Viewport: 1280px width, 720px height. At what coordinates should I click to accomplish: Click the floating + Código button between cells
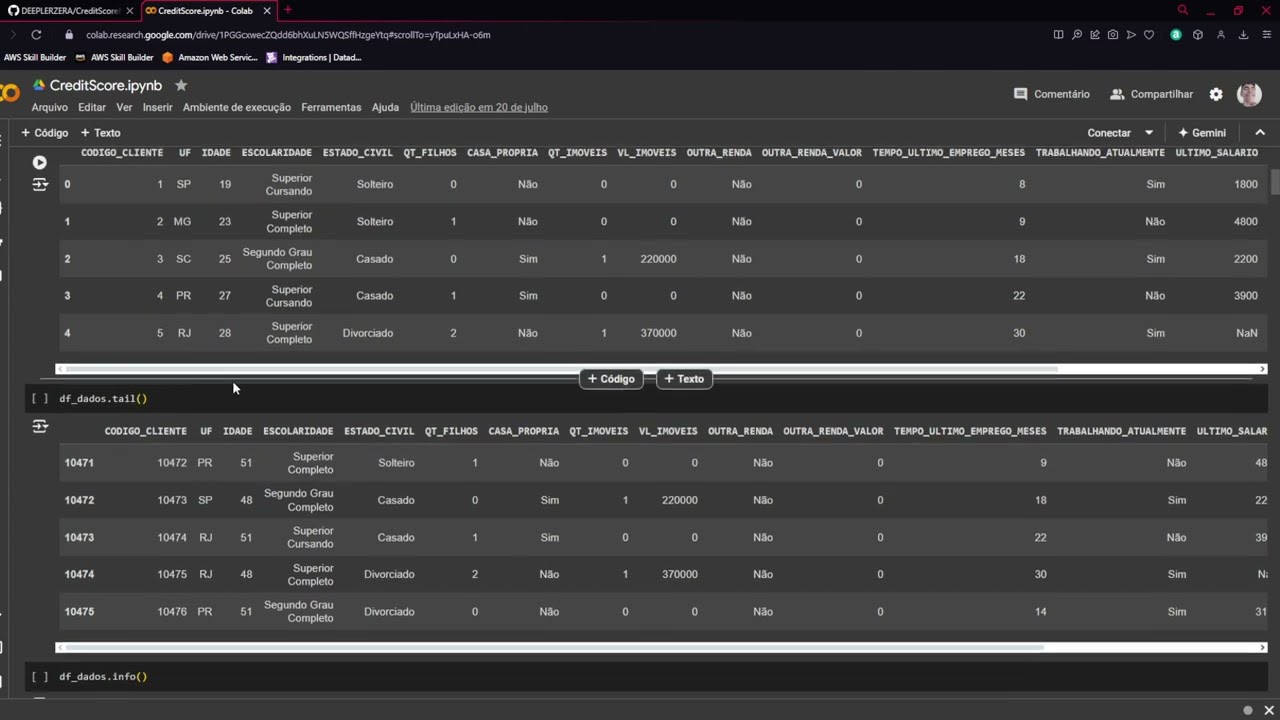pyautogui.click(x=611, y=379)
